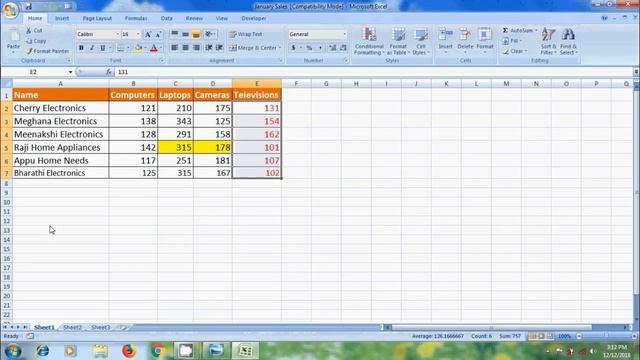Open the font size 16 dropdown

tap(138, 34)
